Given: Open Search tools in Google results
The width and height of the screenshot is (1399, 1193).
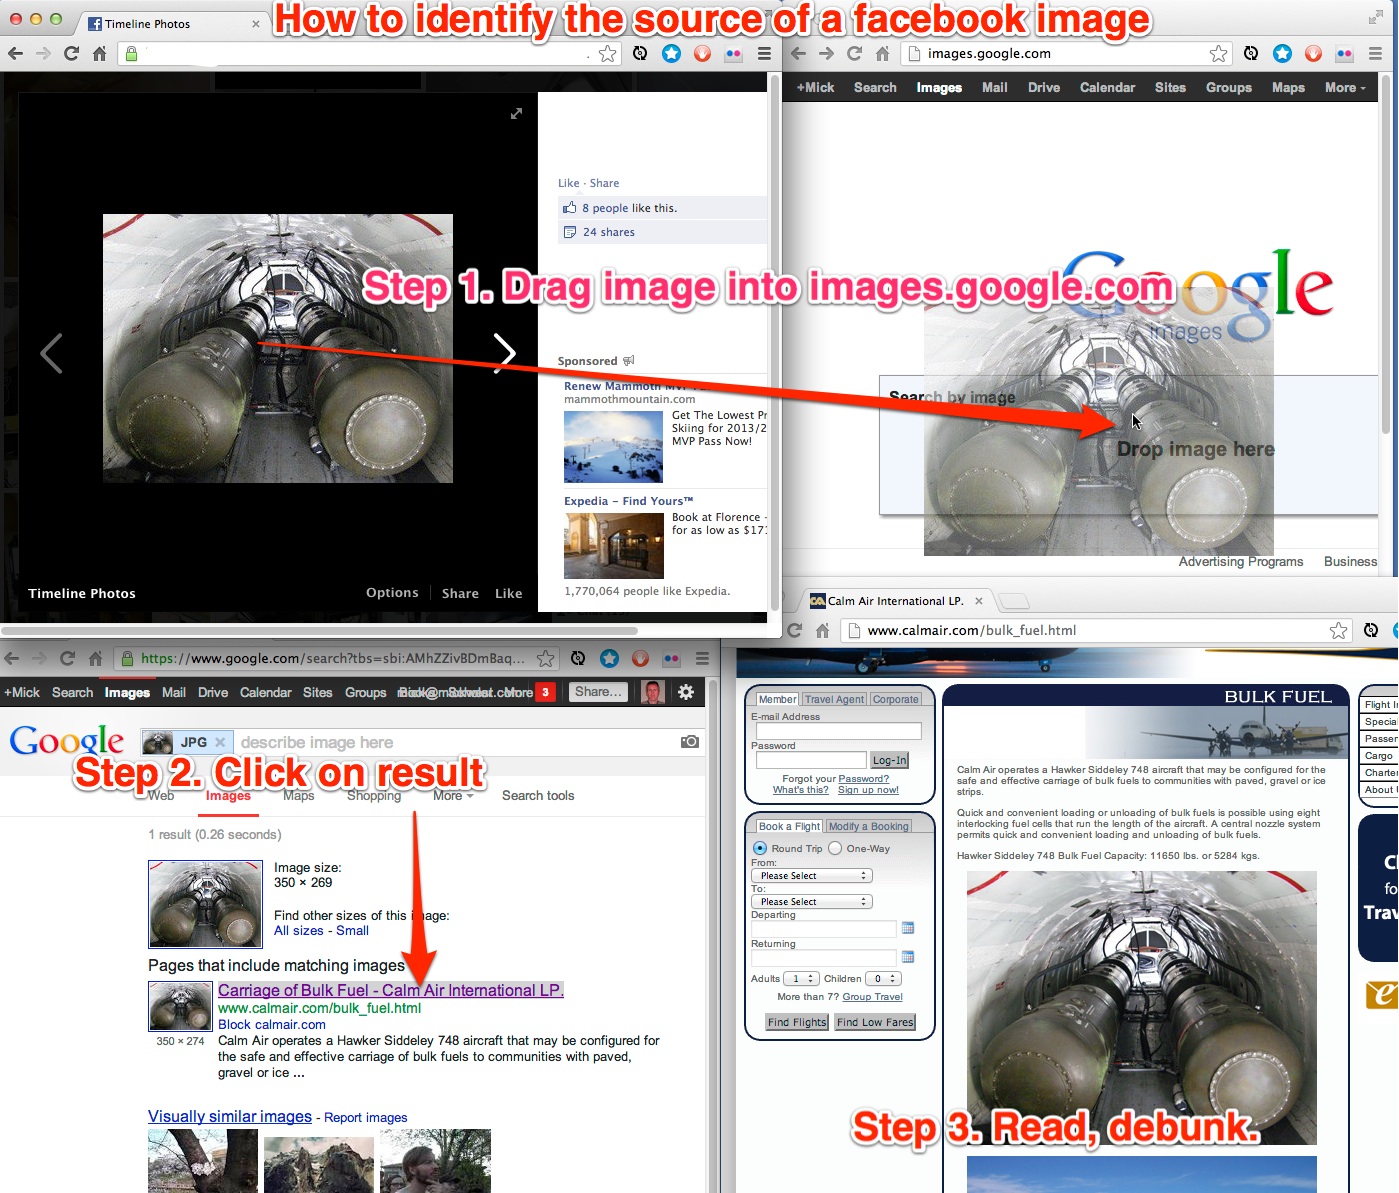Looking at the screenshot, I should 538,796.
